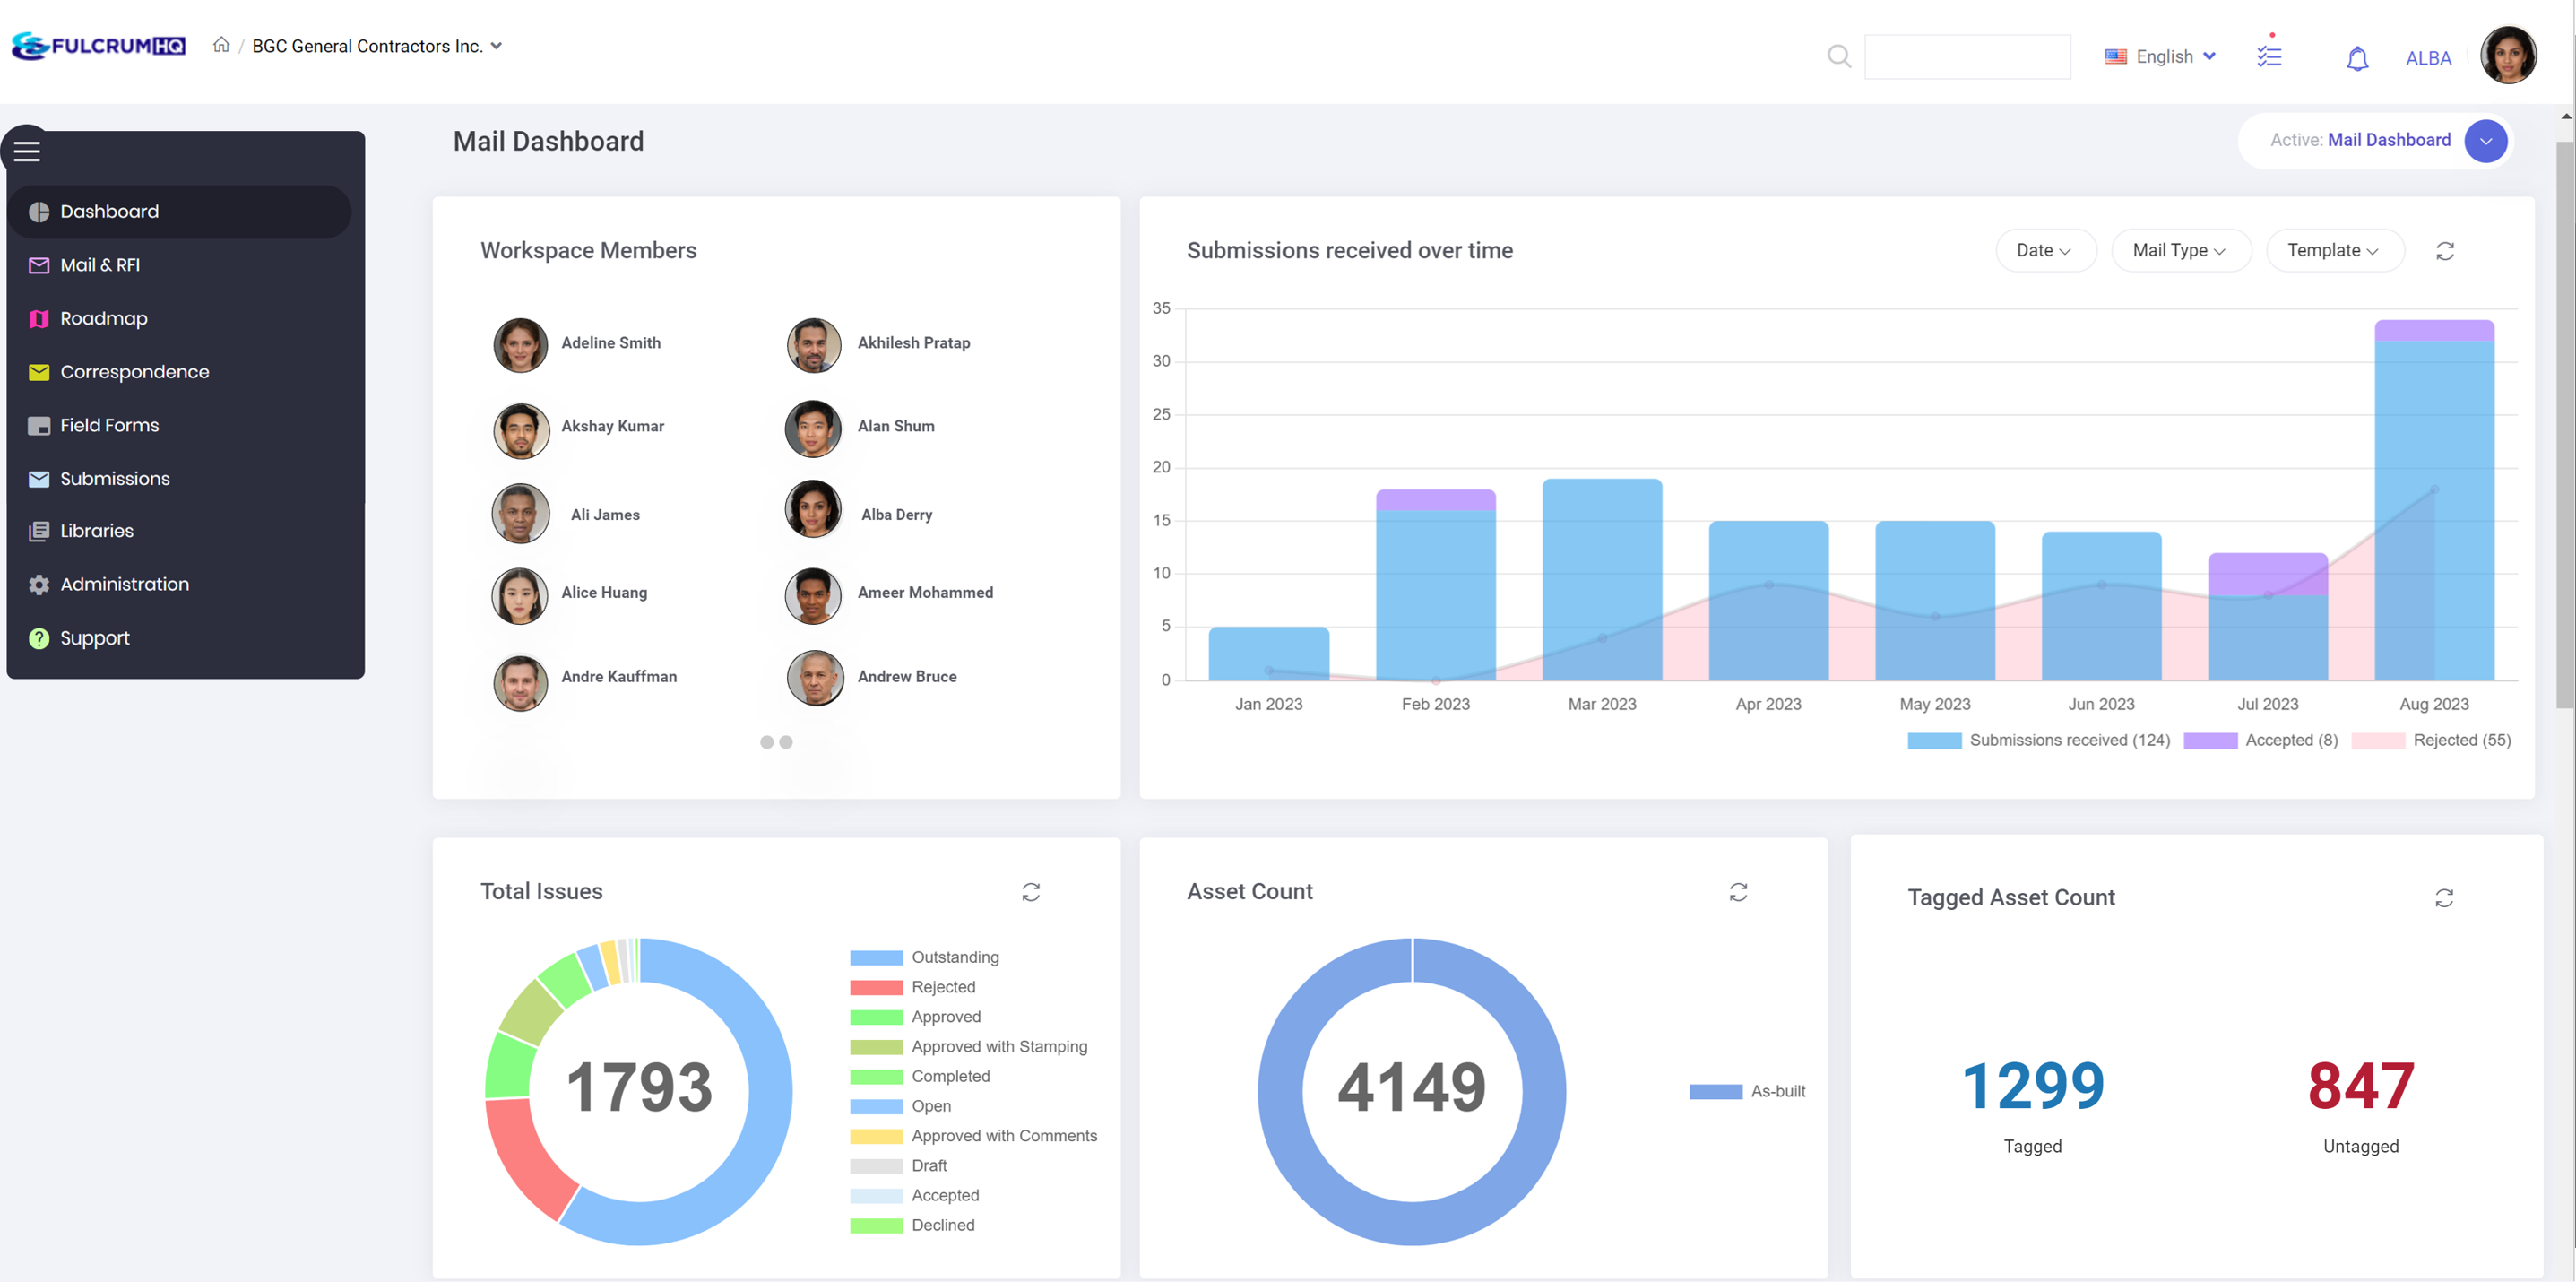The width and height of the screenshot is (2576, 1282).
Task: Select the Roadmap sidebar item
Action: click(104, 318)
